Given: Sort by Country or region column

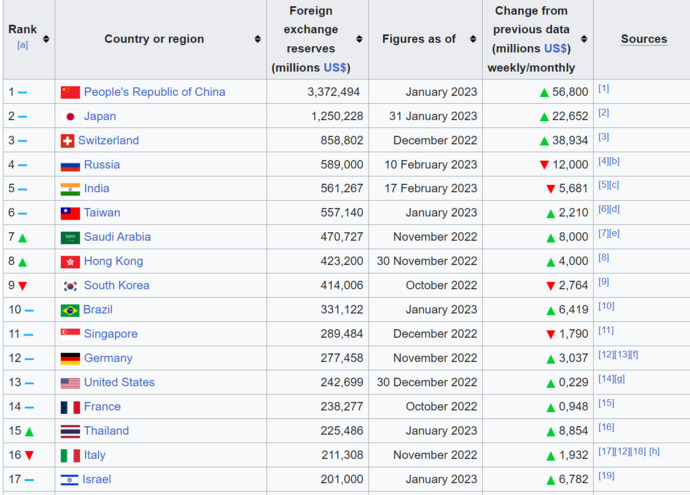Looking at the screenshot, I should [257, 39].
